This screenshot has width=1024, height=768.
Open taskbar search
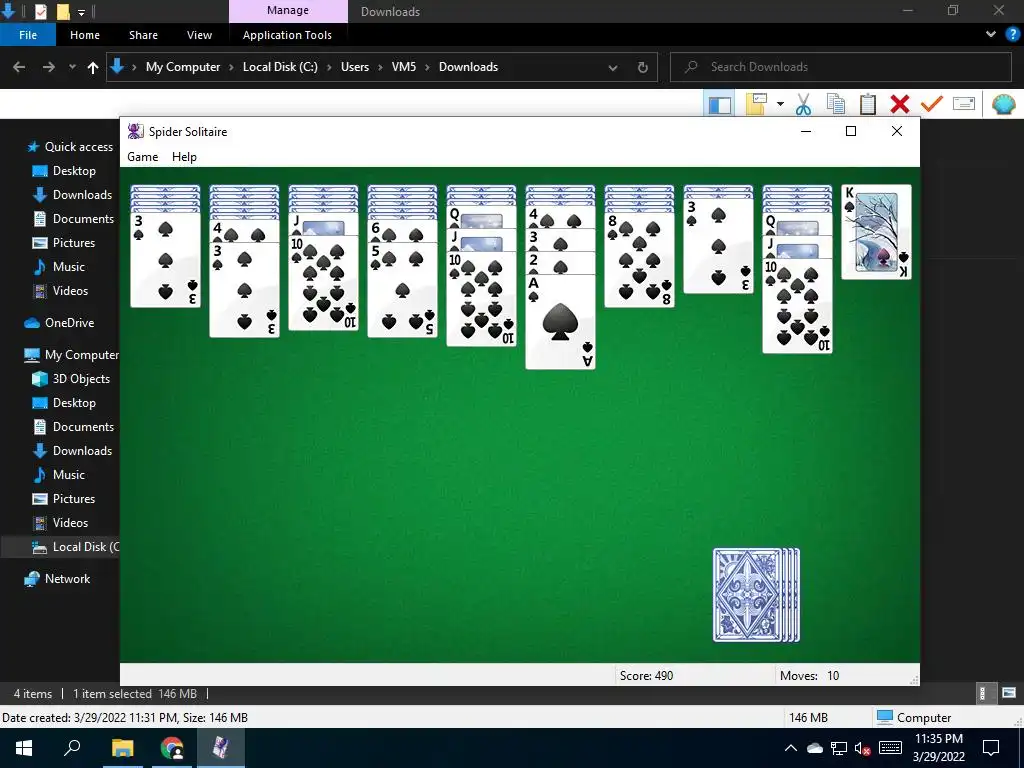point(72,748)
